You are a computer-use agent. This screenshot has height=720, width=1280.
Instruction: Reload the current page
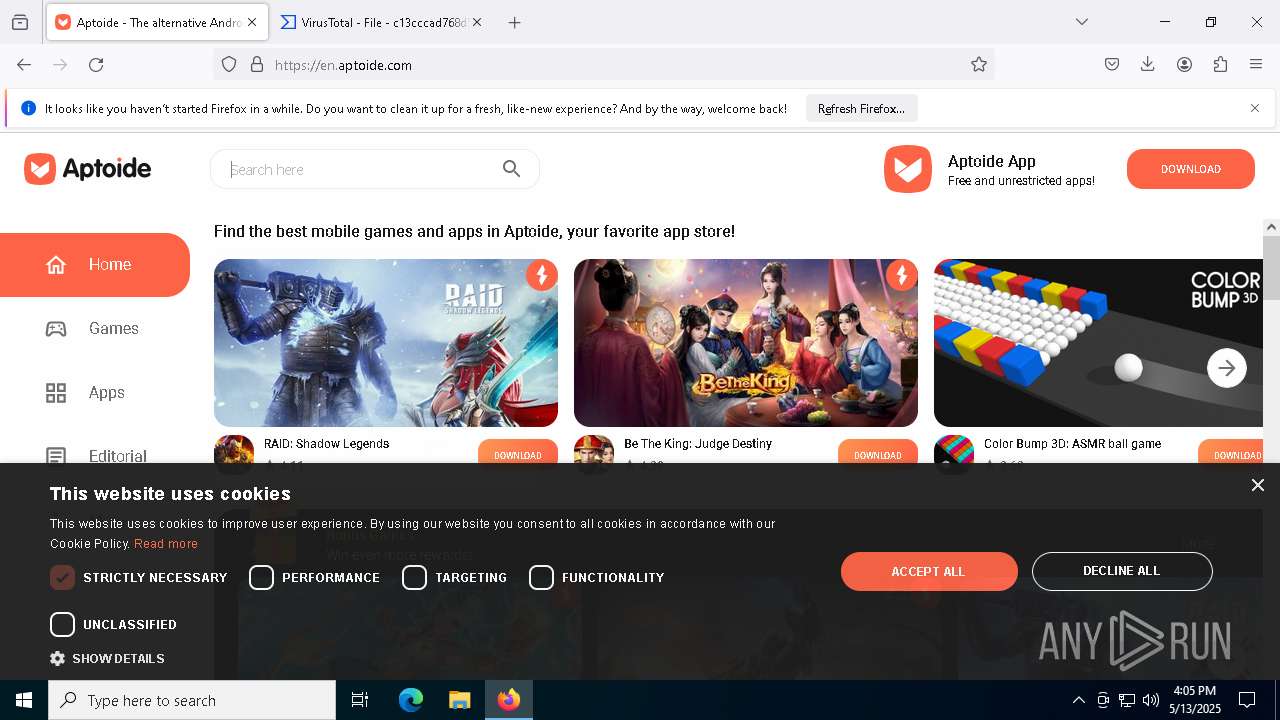click(x=96, y=64)
